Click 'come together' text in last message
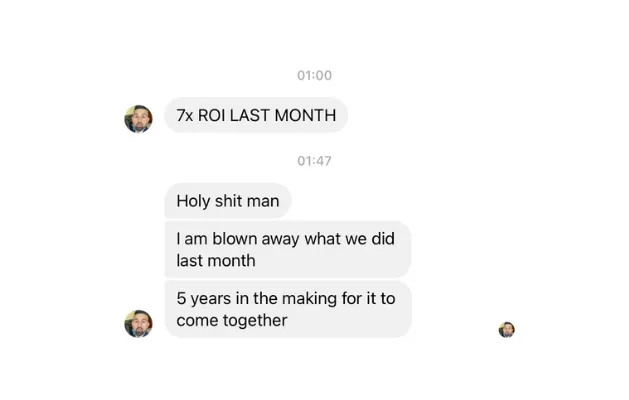This screenshot has height=400, width=629. click(232, 321)
